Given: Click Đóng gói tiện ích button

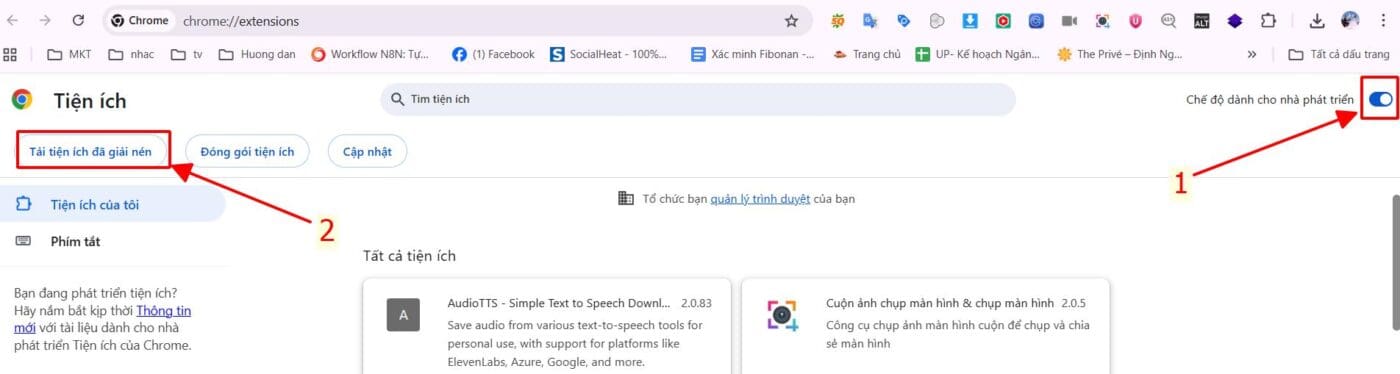Looking at the screenshot, I should [x=247, y=152].
